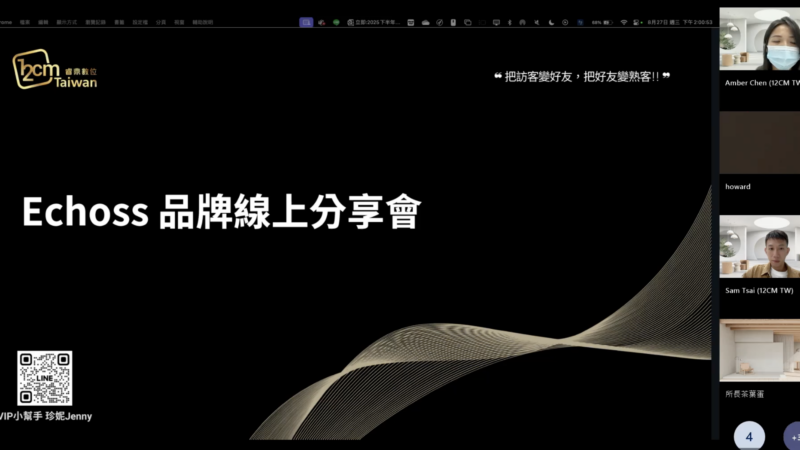Screen dimensions: 800x450
Task: Open the Control Center icon with green dot
Action: (637, 22)
